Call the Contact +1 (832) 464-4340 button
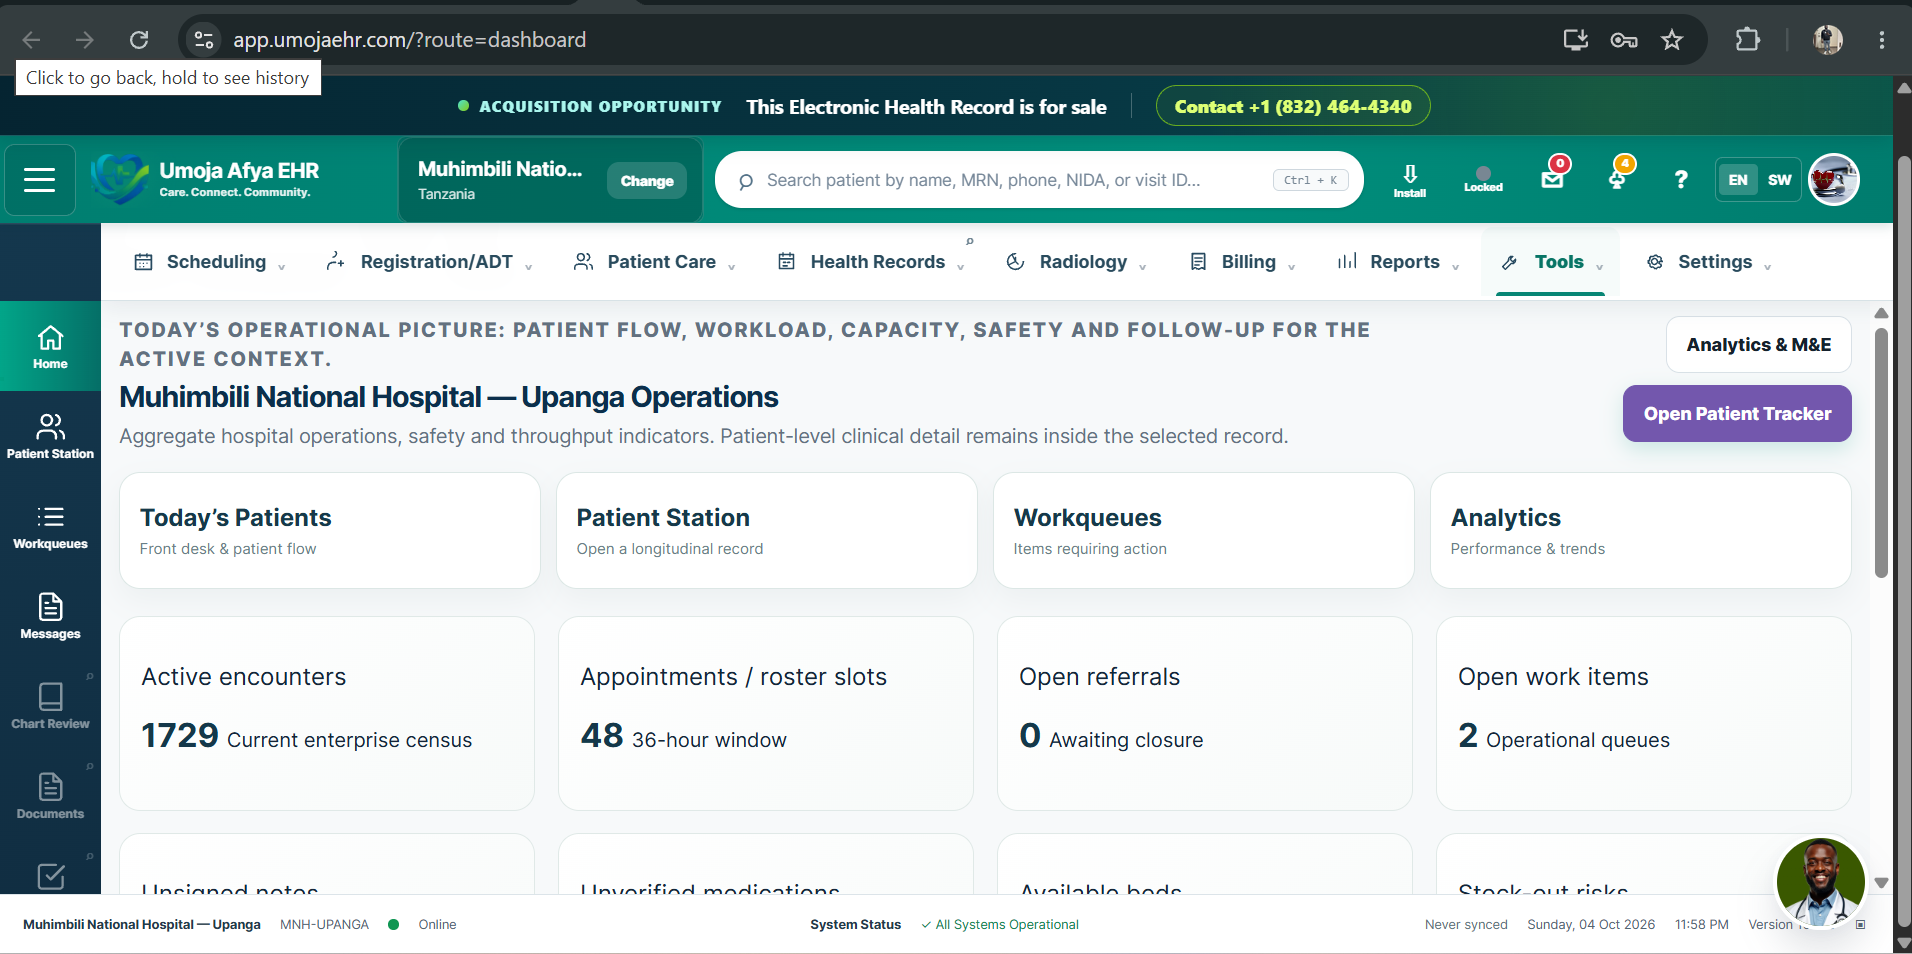 click(x=1293, y=106)
